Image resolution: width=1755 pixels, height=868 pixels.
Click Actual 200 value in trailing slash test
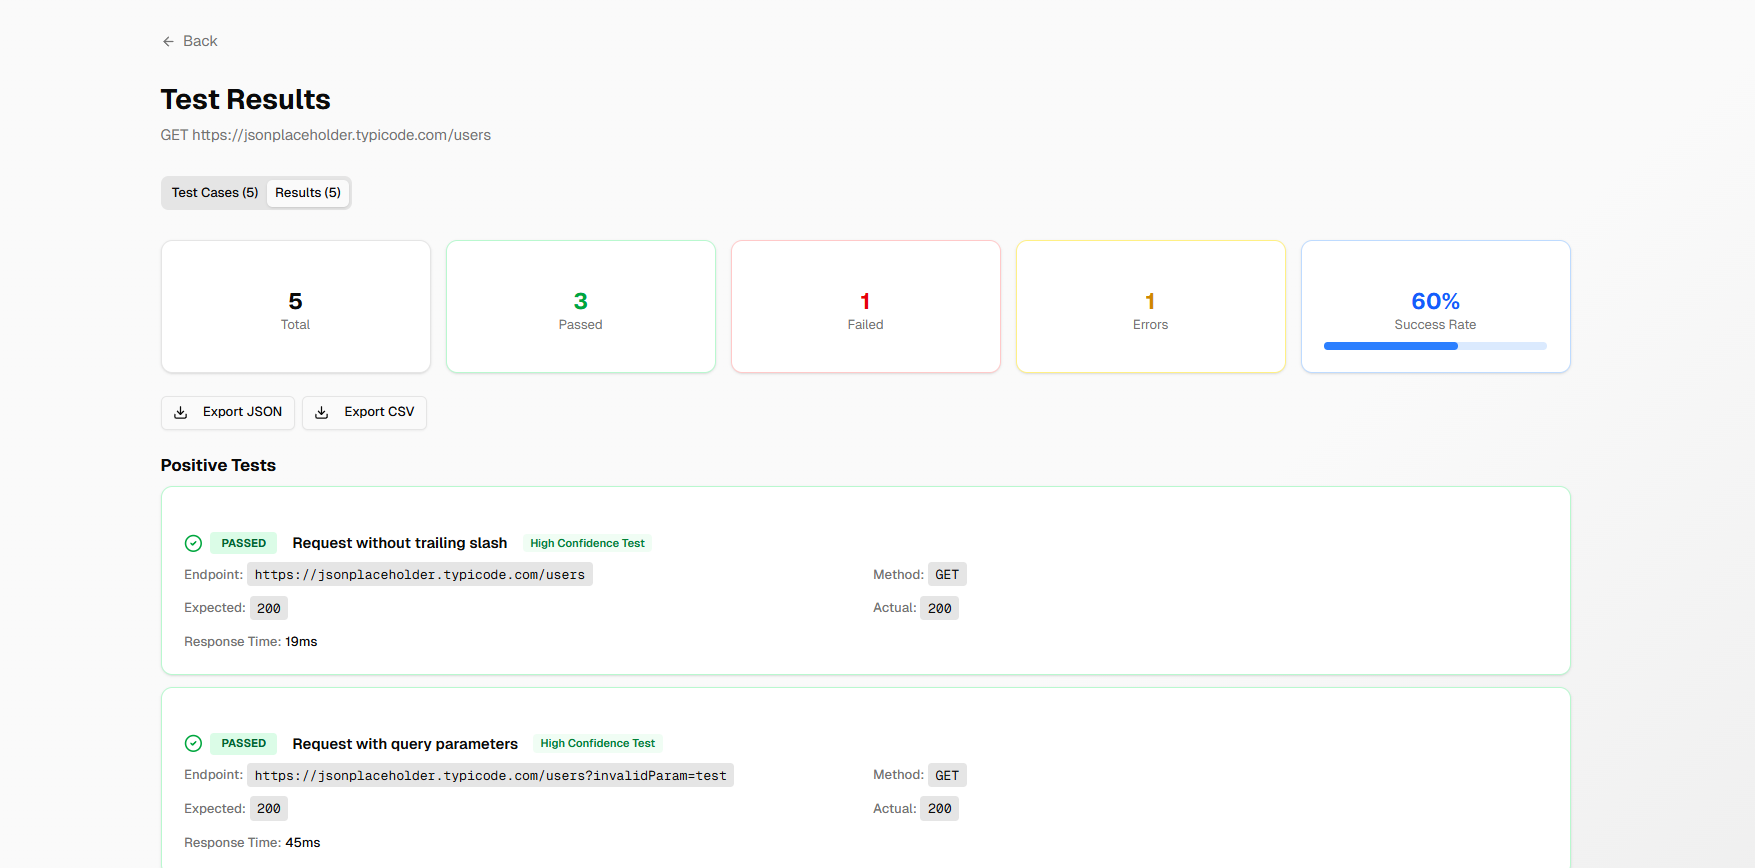pos(940,608)
